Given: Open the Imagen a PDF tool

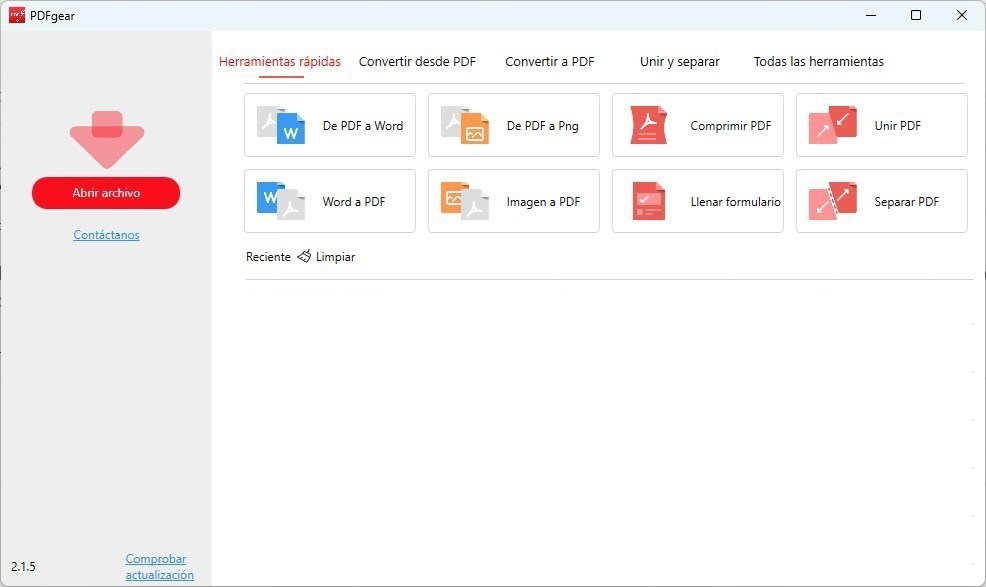Looking at the screenshot, I should click(513, 201).
